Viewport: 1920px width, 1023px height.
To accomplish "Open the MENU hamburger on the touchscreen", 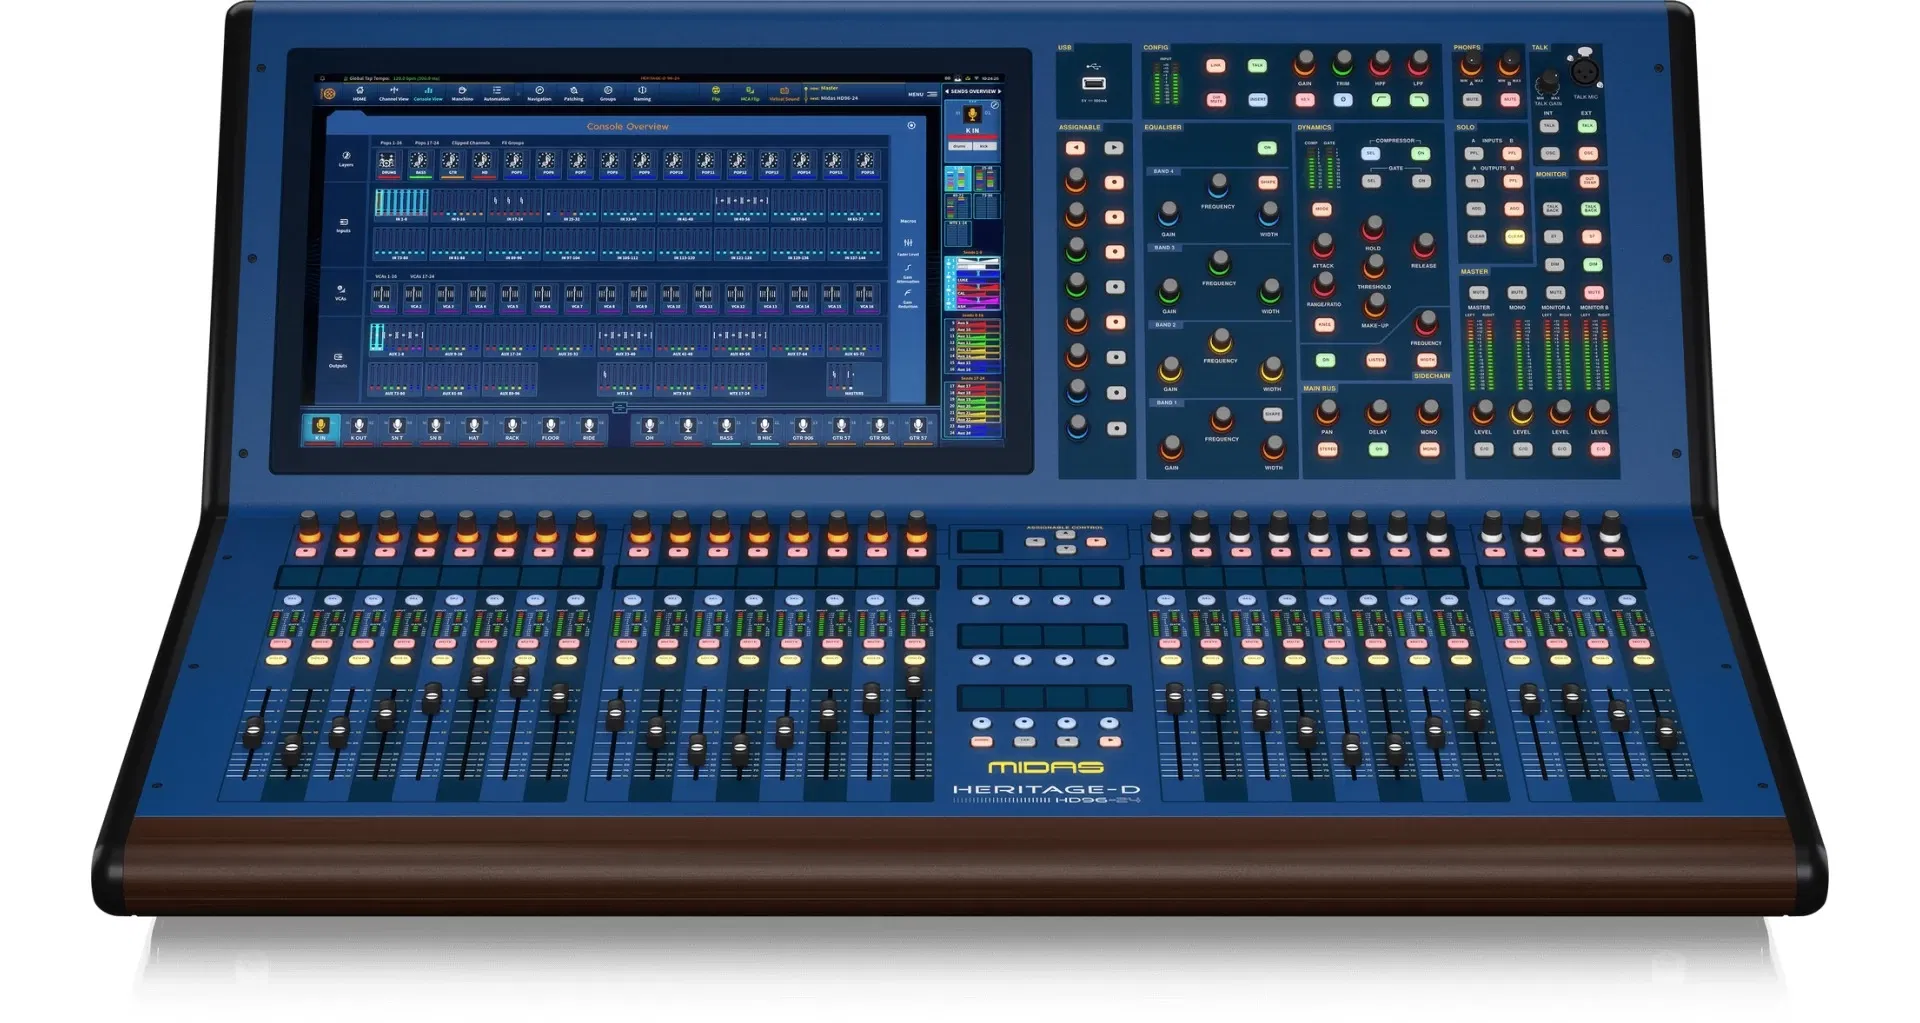I will [920, 94].
